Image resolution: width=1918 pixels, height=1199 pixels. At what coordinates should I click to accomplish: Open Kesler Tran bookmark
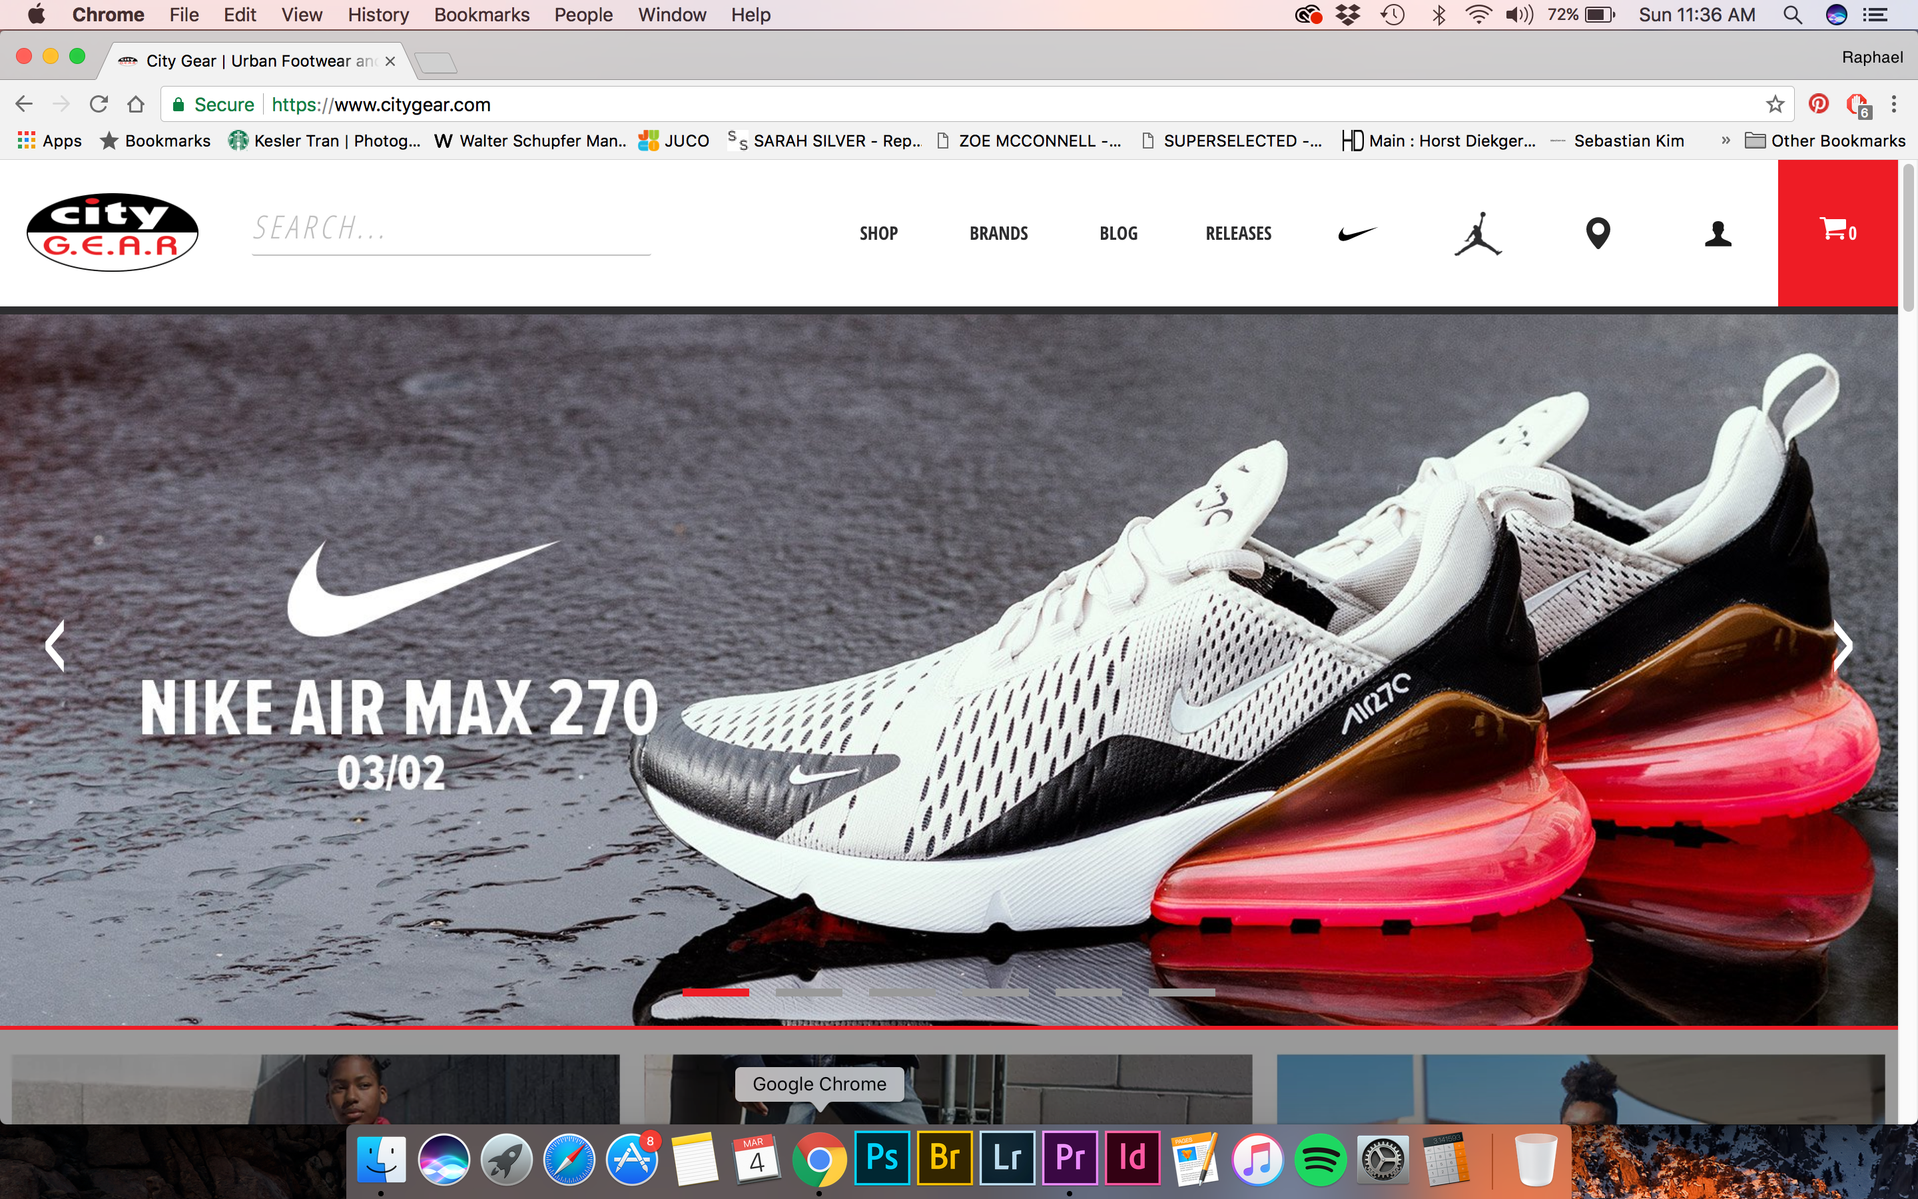click(x=325, y=141)
